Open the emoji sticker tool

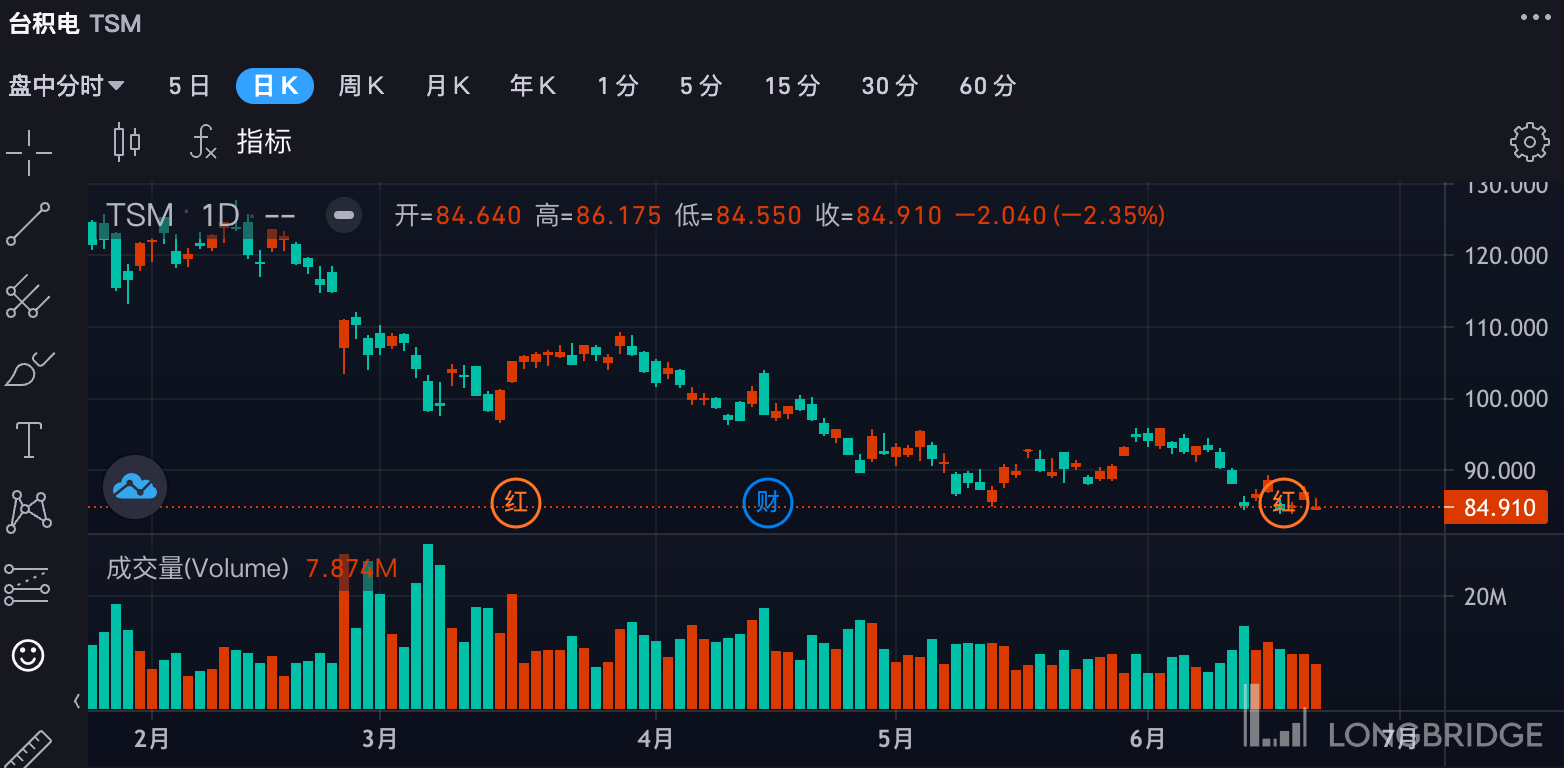[x=28, y=656]
